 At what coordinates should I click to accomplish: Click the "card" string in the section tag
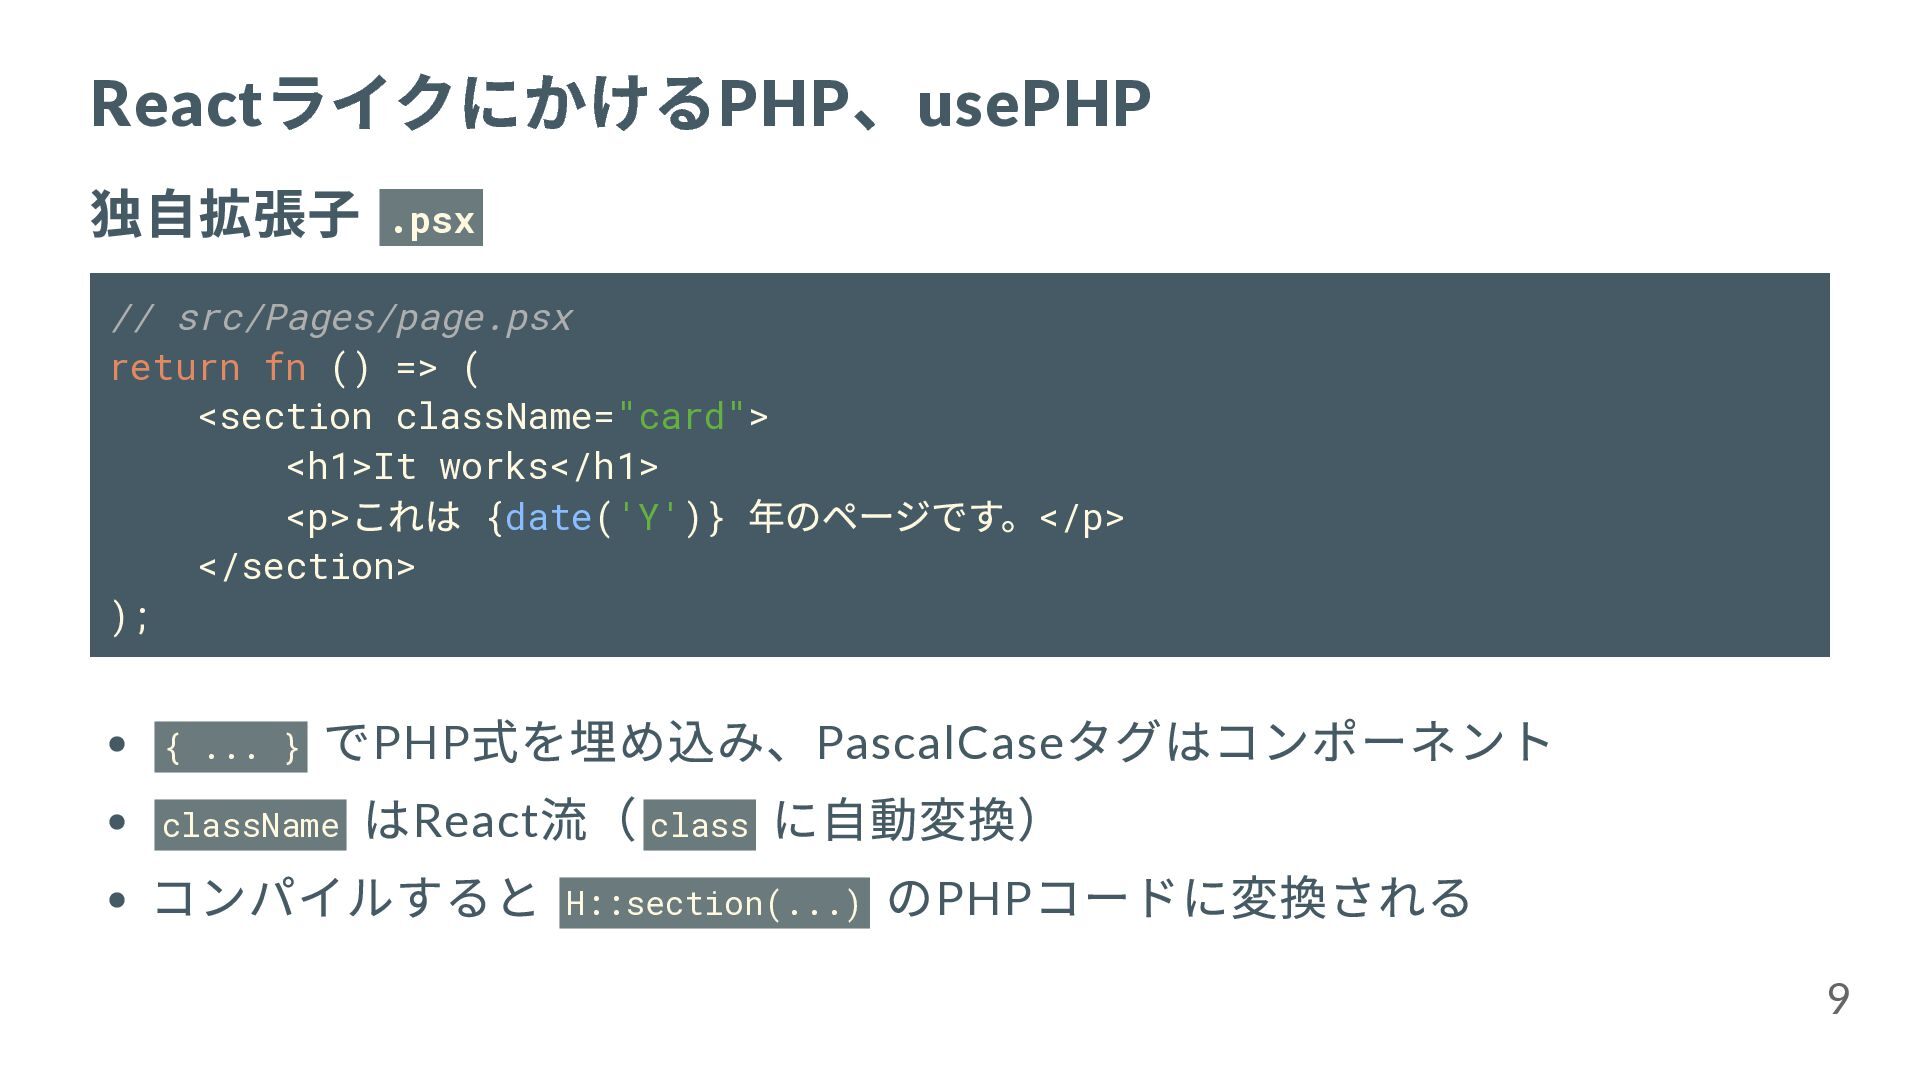(x=682, y=416)
